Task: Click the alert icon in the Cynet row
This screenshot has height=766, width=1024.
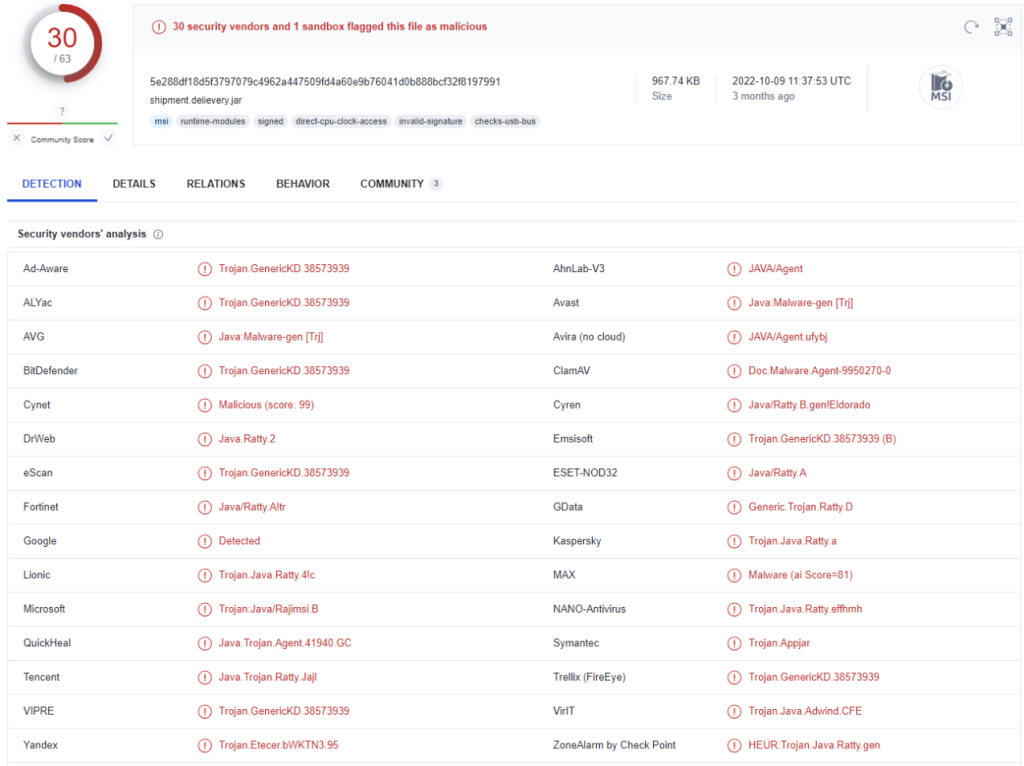Action: [204, 405]
